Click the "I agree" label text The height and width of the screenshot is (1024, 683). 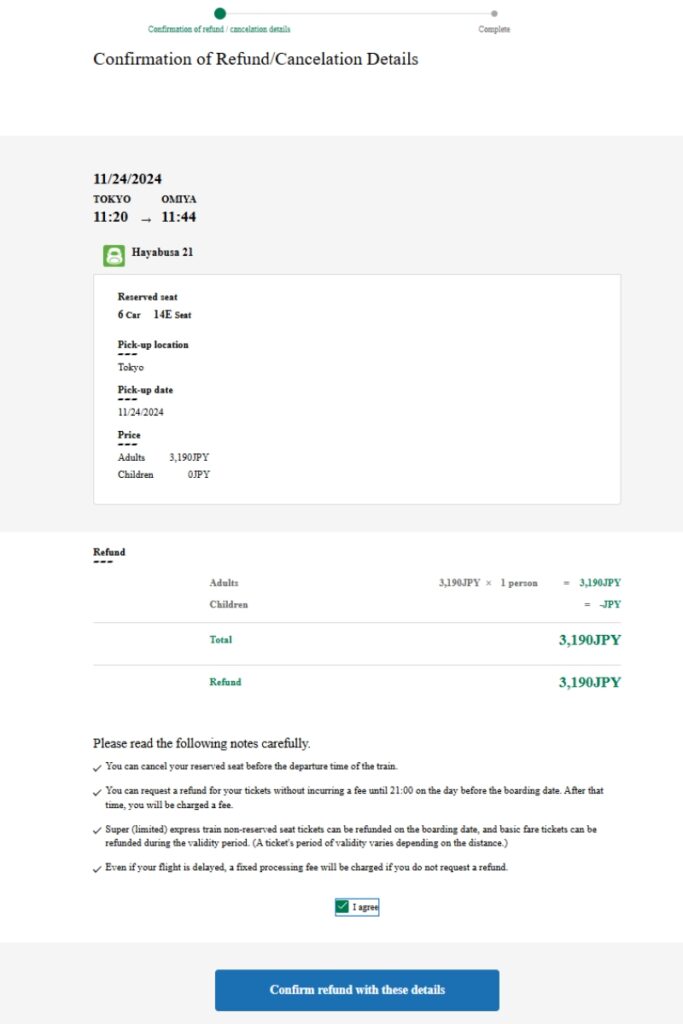(x=365, y=907)
